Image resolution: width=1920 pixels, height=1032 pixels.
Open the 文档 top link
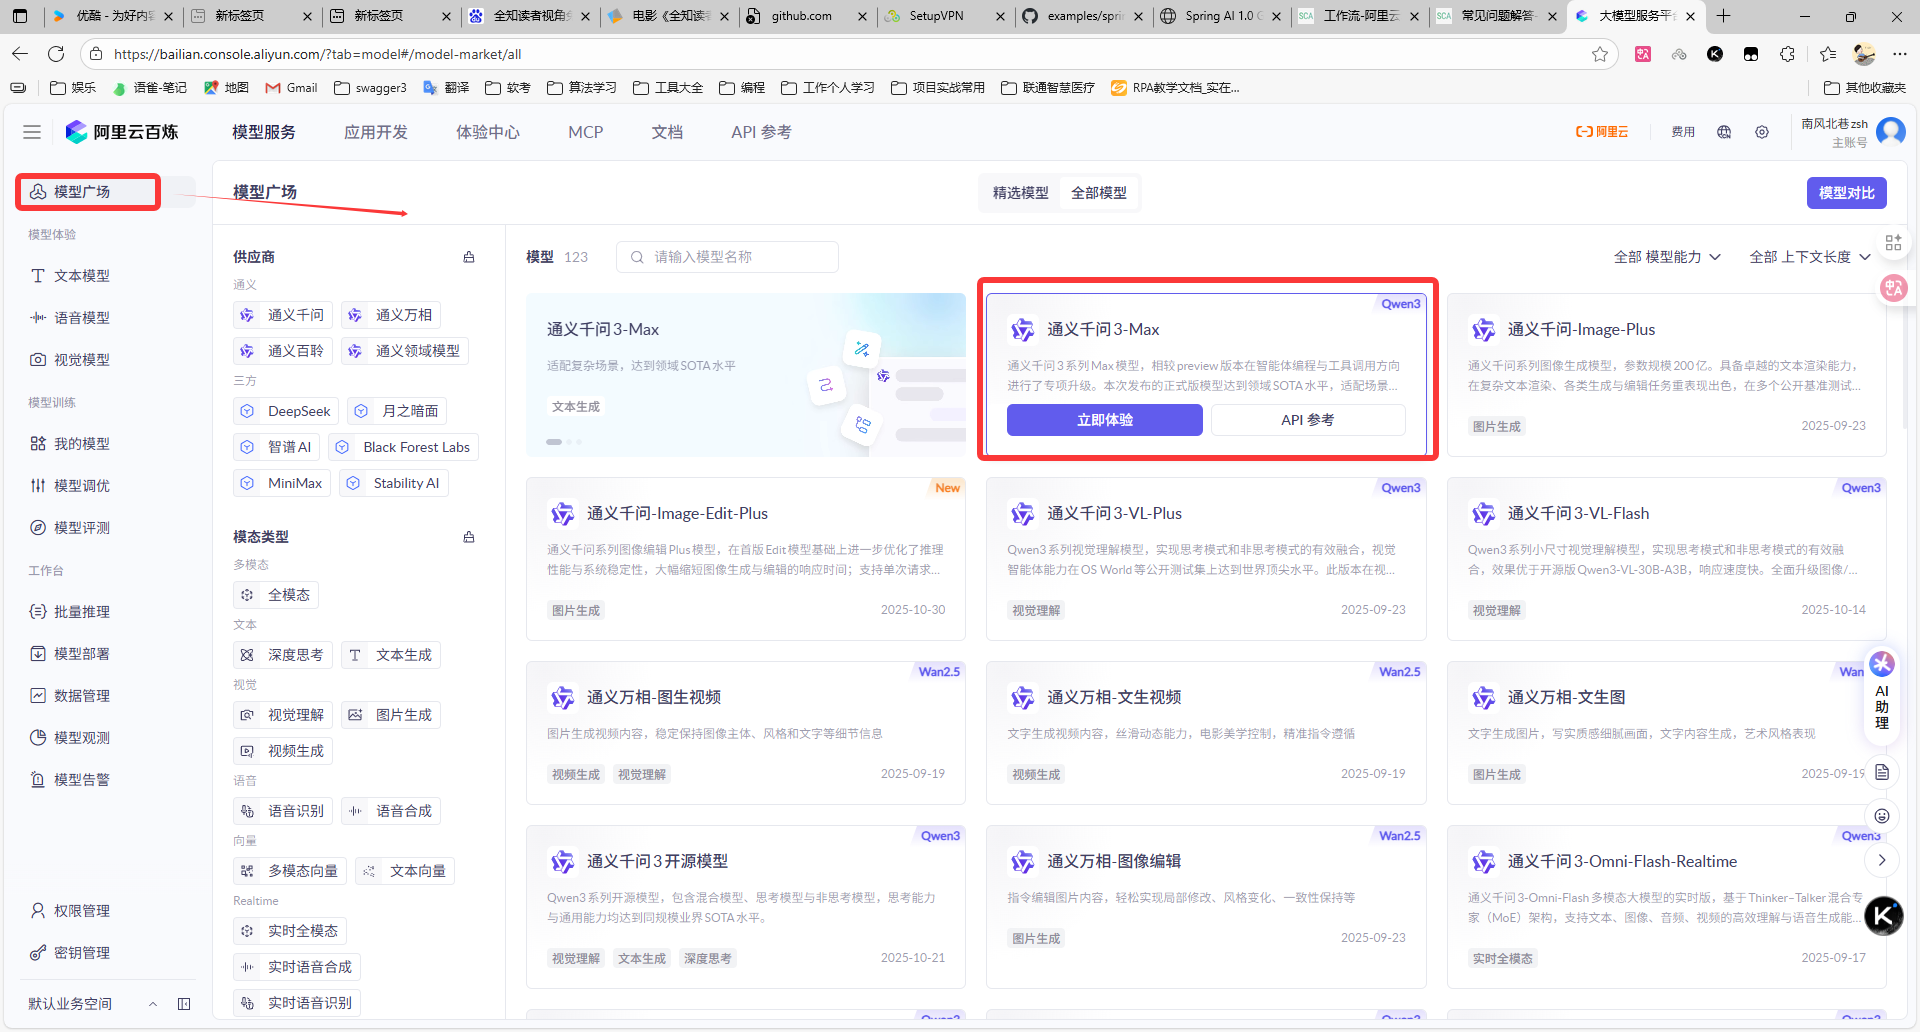point(667,132)
